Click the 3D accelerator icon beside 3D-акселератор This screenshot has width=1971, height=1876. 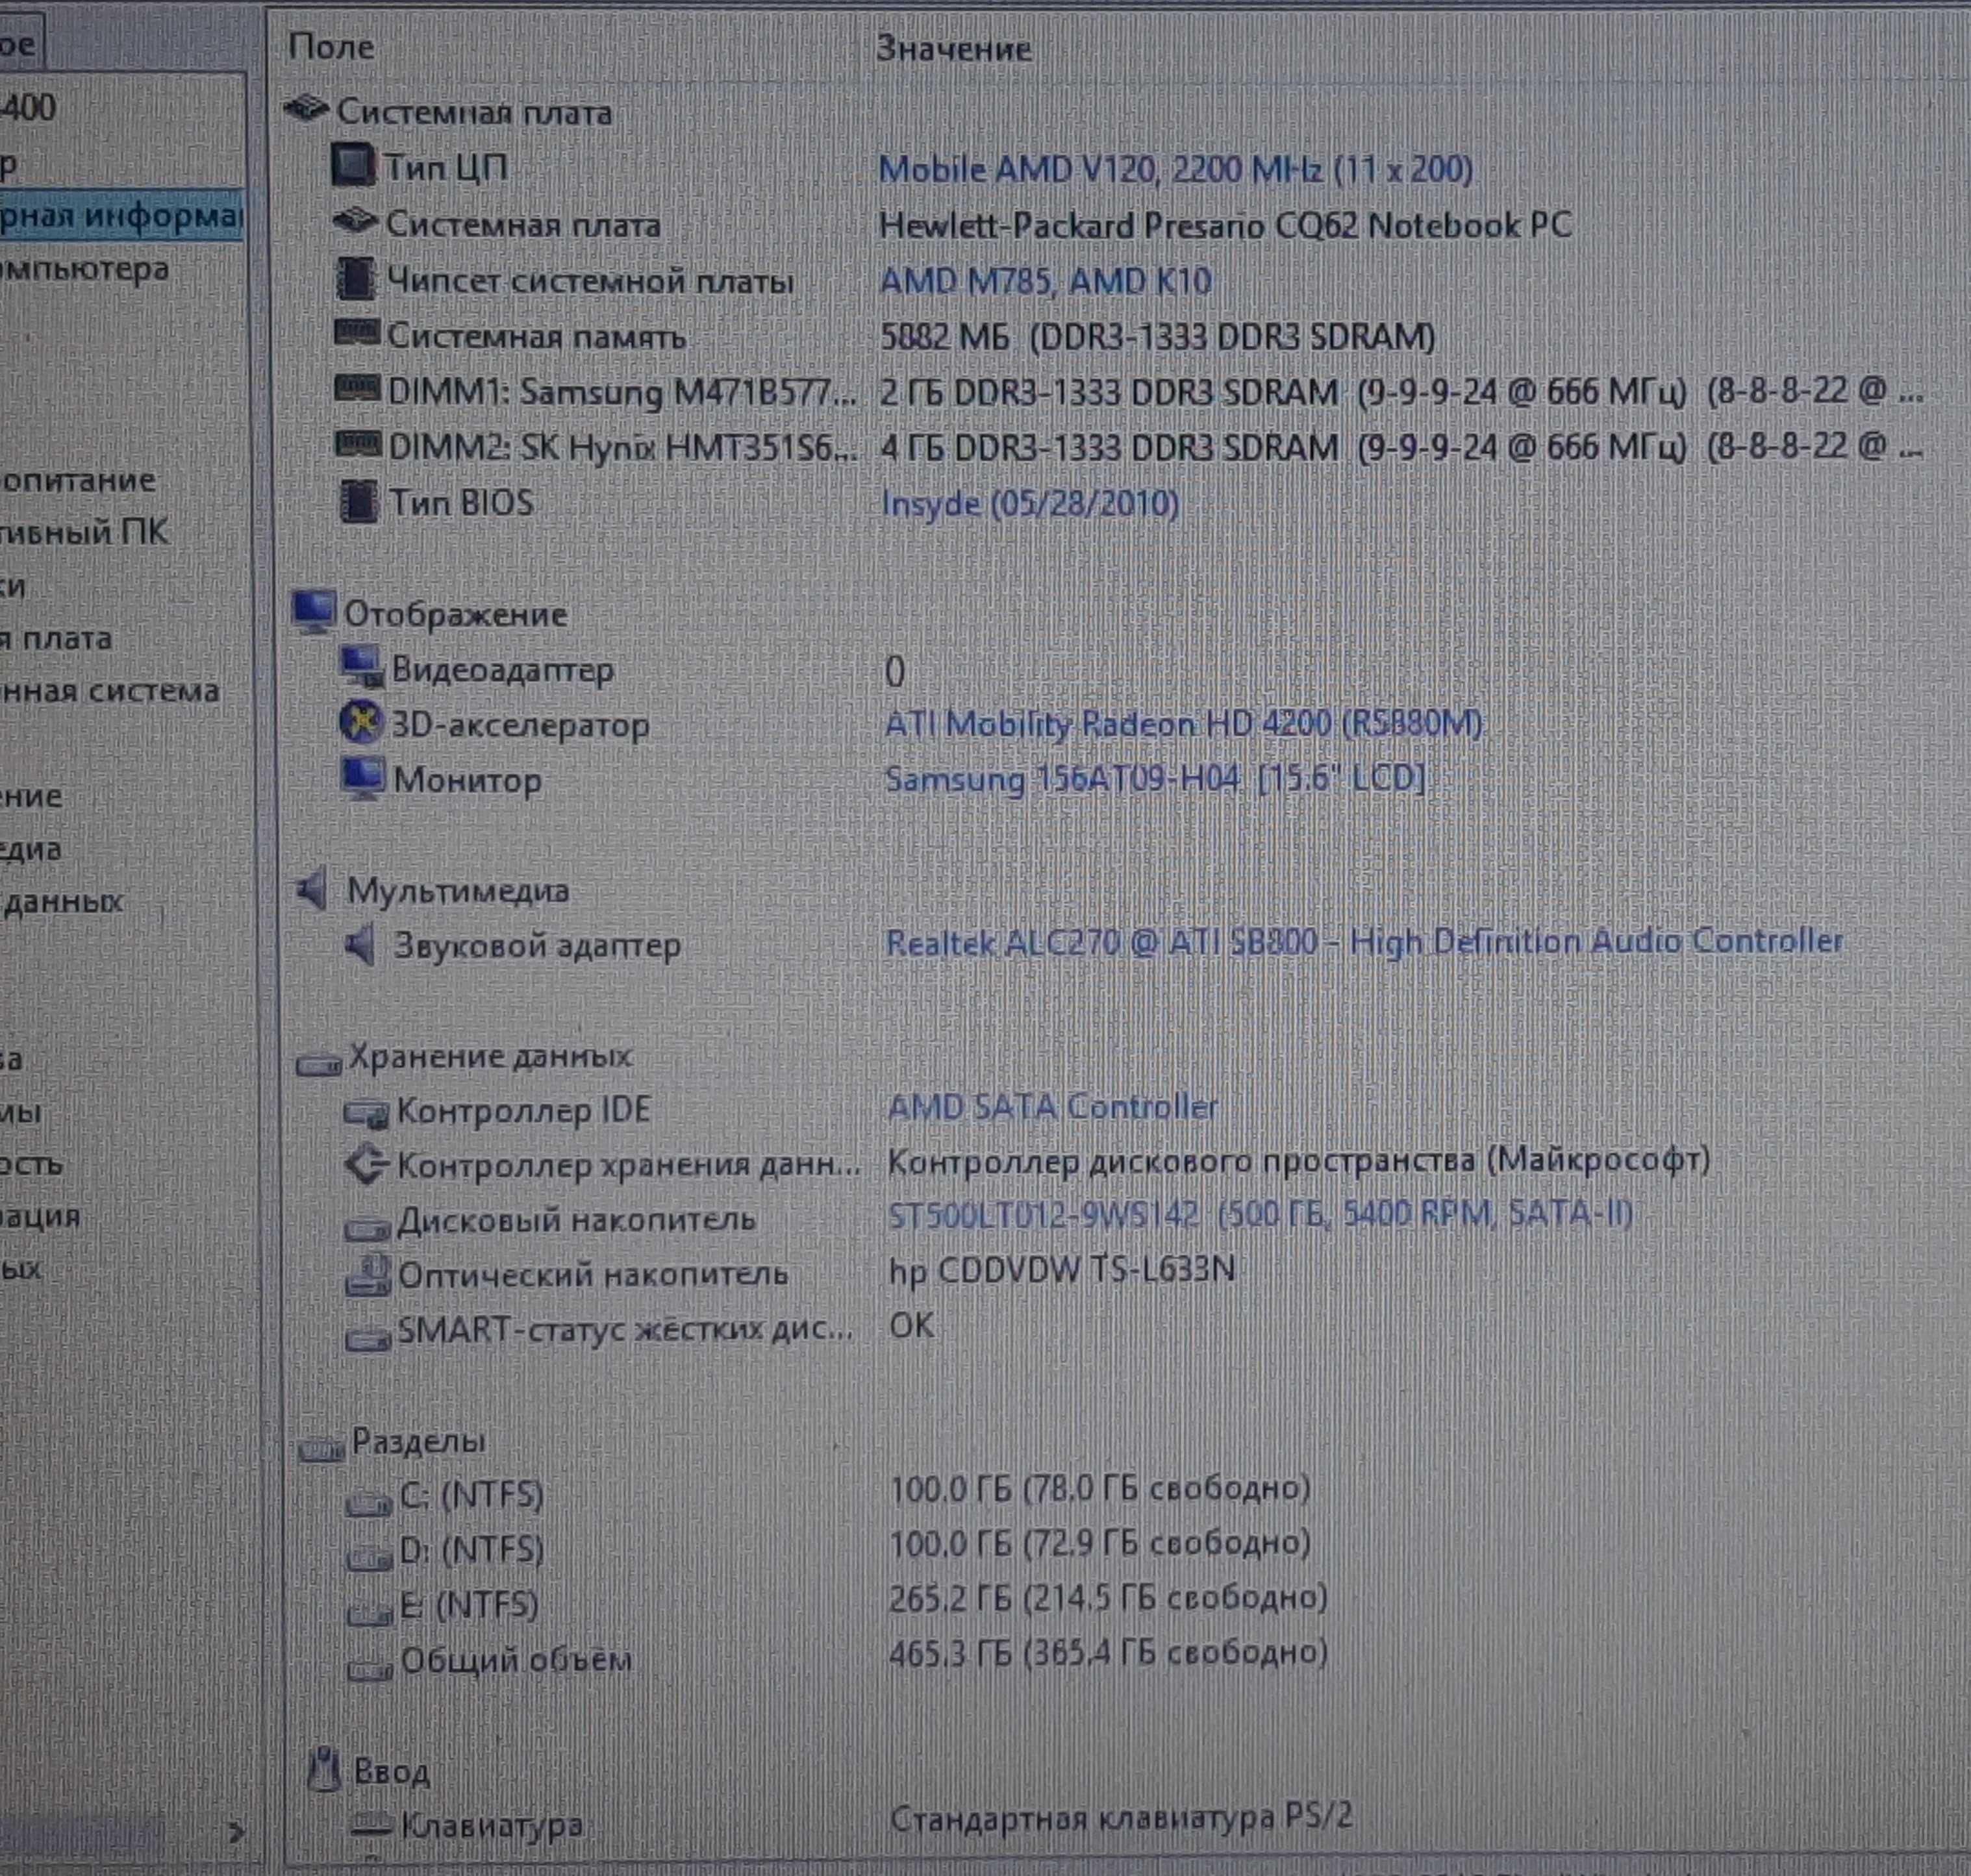pos(361,722)
